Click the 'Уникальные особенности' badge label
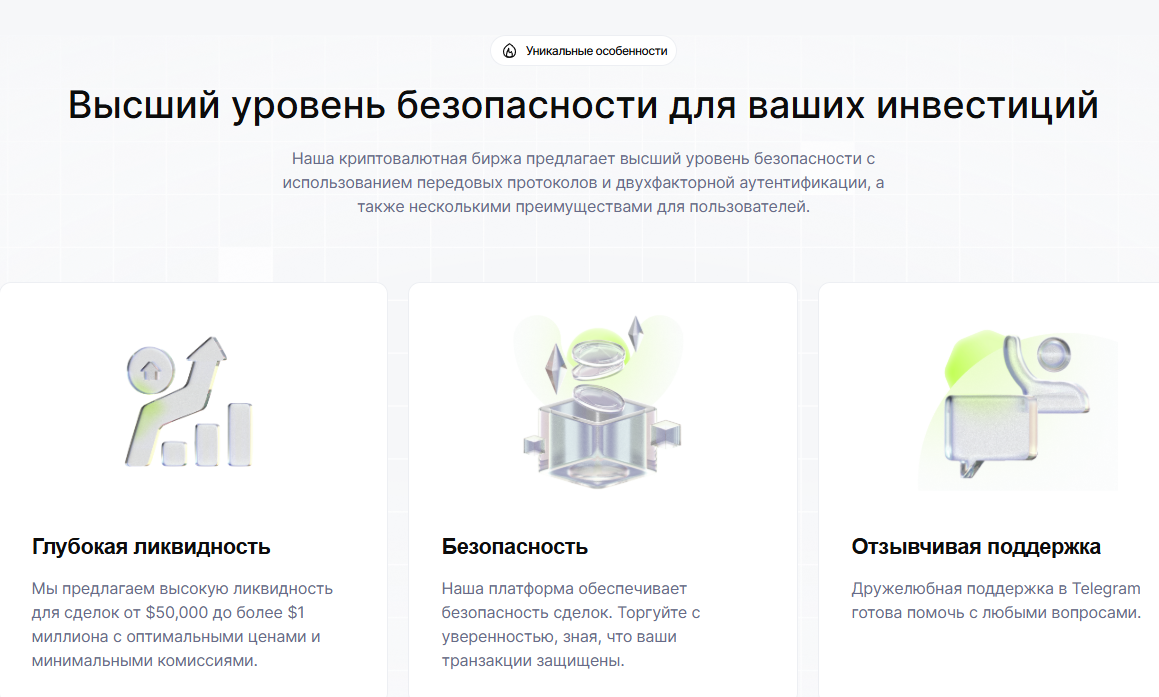The image size is (1159, 697). pyautogui.click(x=596, y=51)
